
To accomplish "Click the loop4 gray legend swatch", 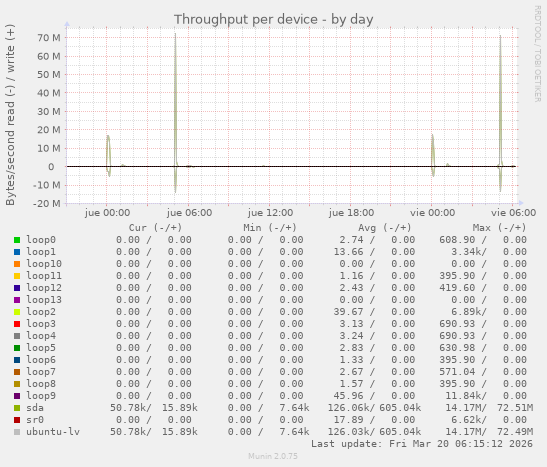I will pyautogui.click(x=17, y=336).
